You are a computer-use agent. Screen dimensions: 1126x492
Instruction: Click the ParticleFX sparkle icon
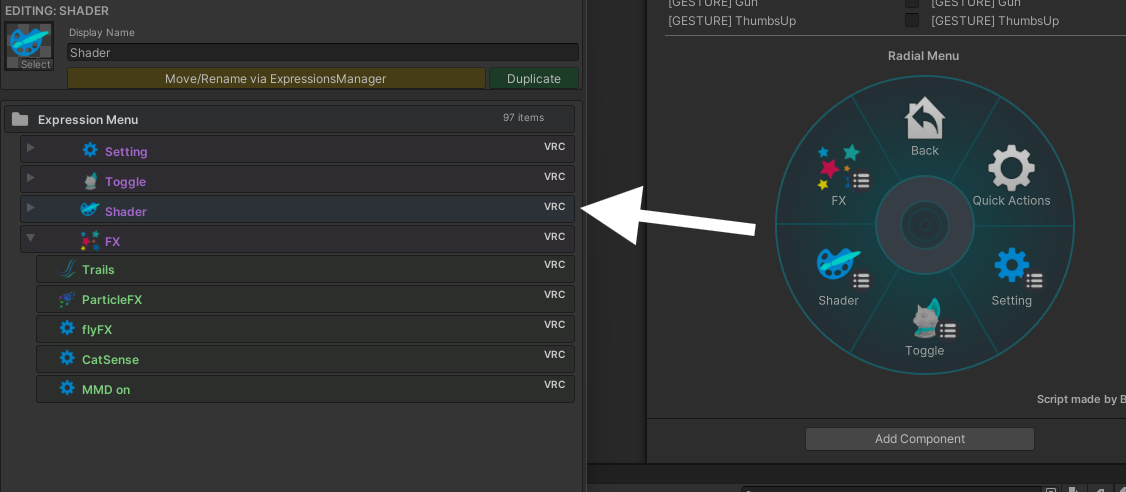pos(67,299)
